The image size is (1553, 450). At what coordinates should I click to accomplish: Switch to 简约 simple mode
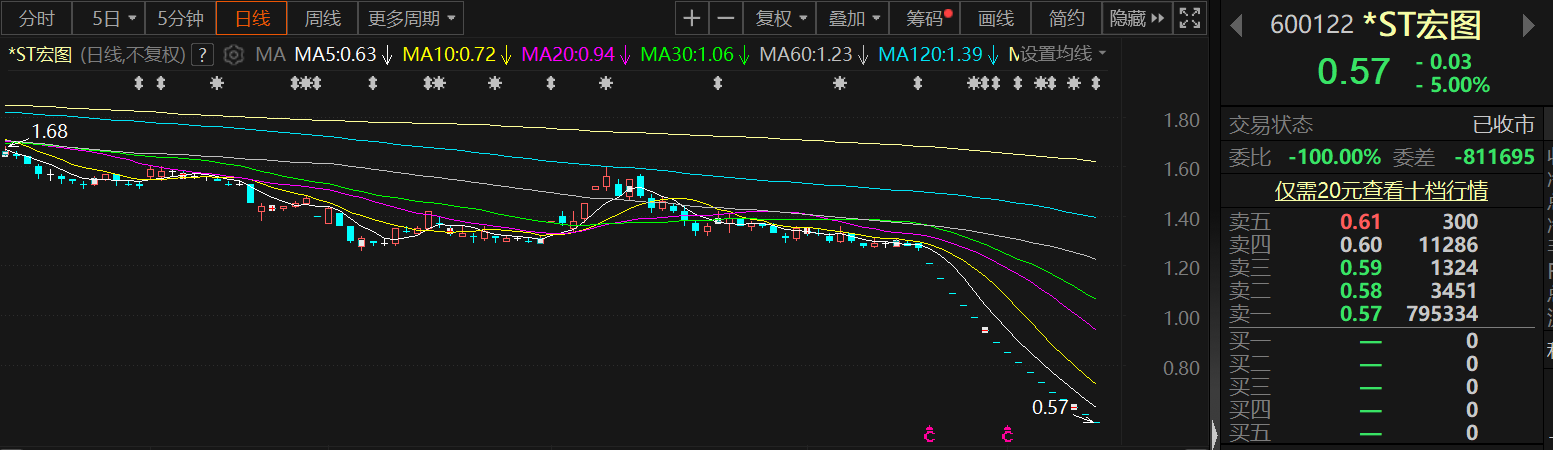tap(1066, 18)
